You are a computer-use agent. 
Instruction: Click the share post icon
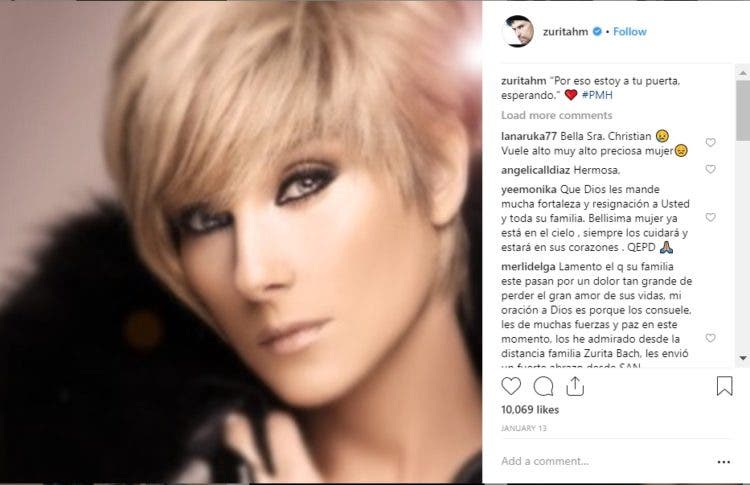click(575, 386)
